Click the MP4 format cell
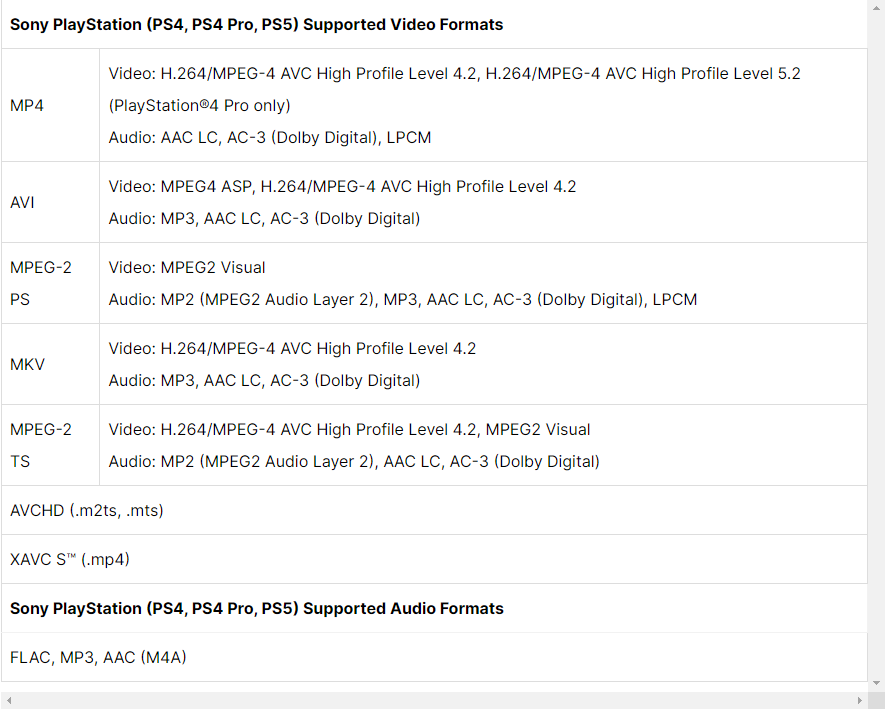The image size is (886, 709). (50, 105)
